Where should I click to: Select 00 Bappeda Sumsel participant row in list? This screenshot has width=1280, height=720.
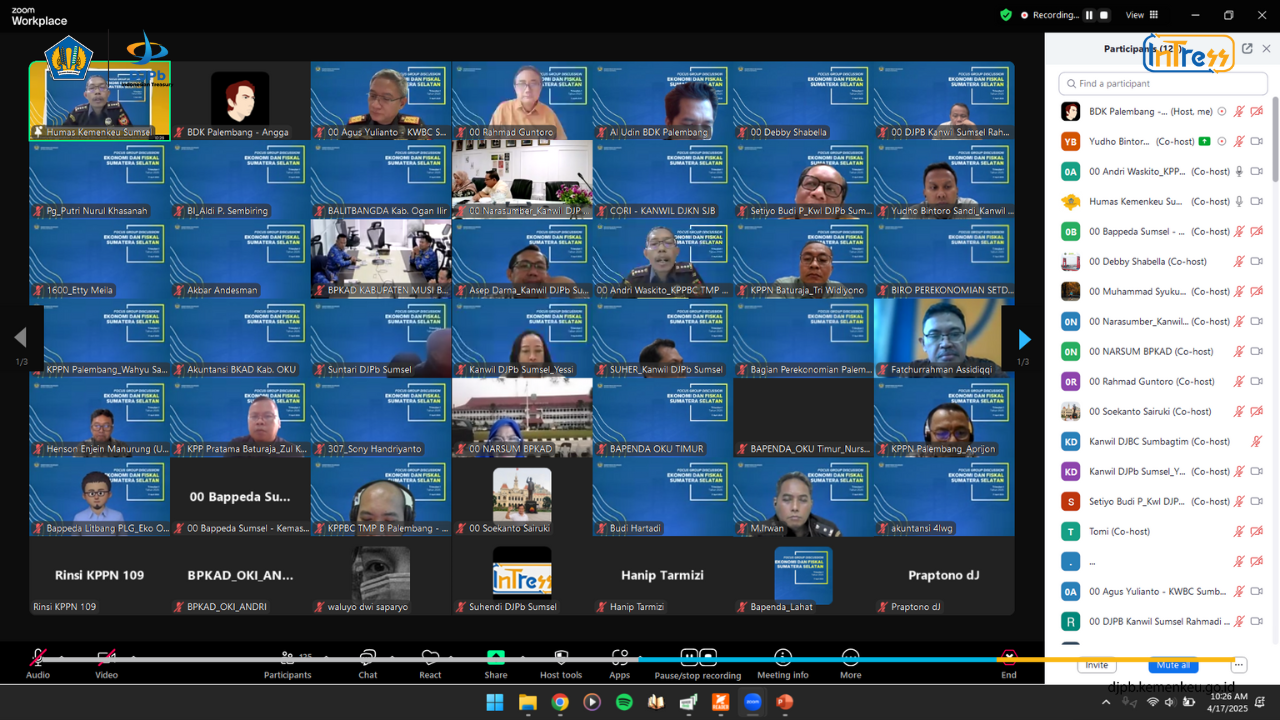click(x=1164, y=231)
